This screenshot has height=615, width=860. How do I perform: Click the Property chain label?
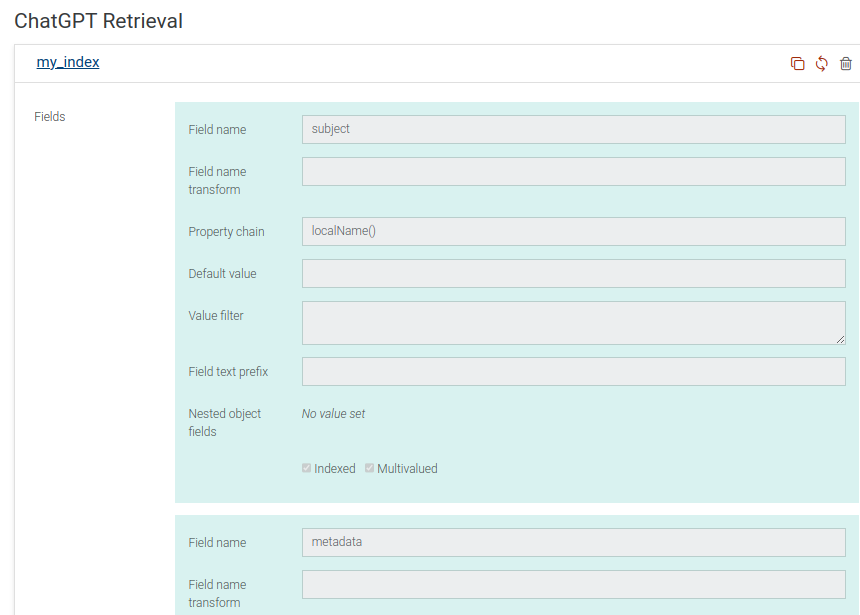[227, 232]
